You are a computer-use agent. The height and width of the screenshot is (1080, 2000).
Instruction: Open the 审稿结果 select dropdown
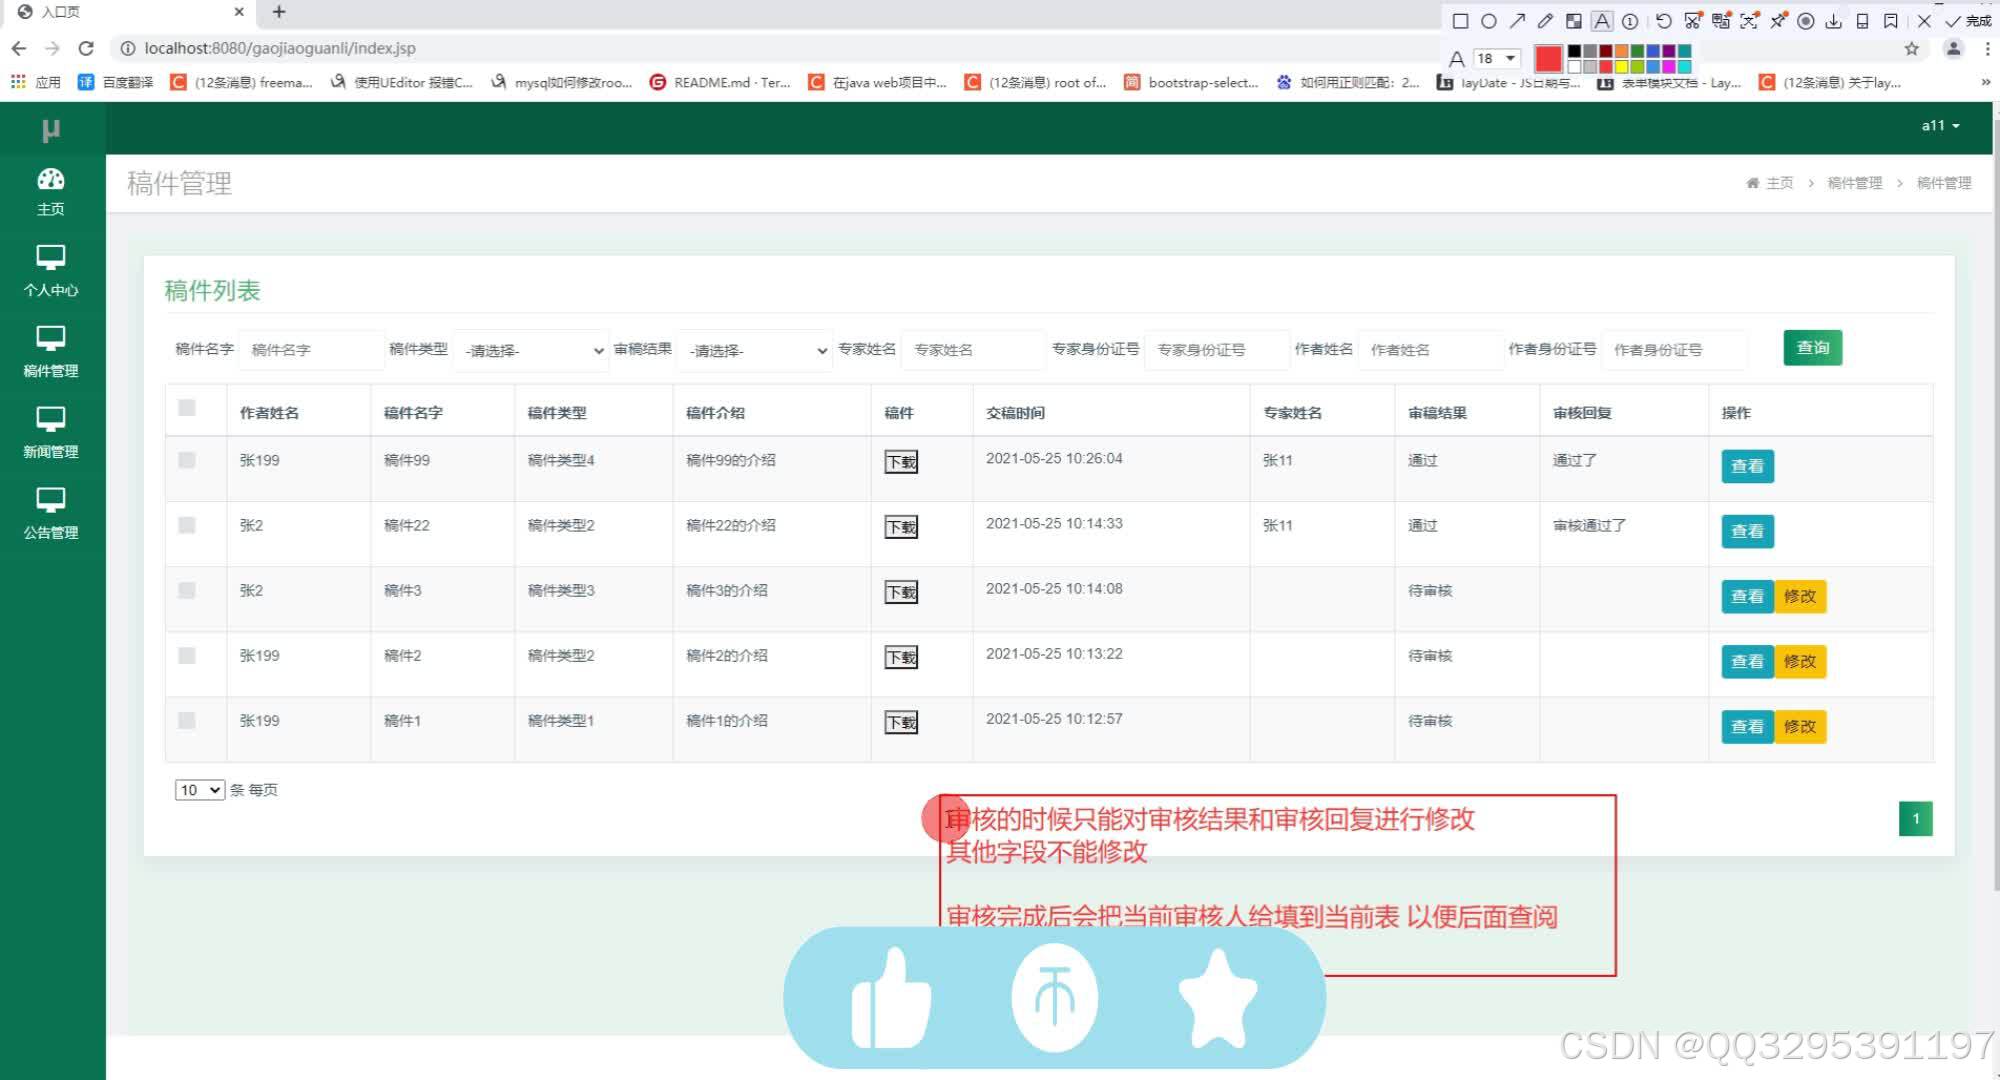tap(755, 350)
